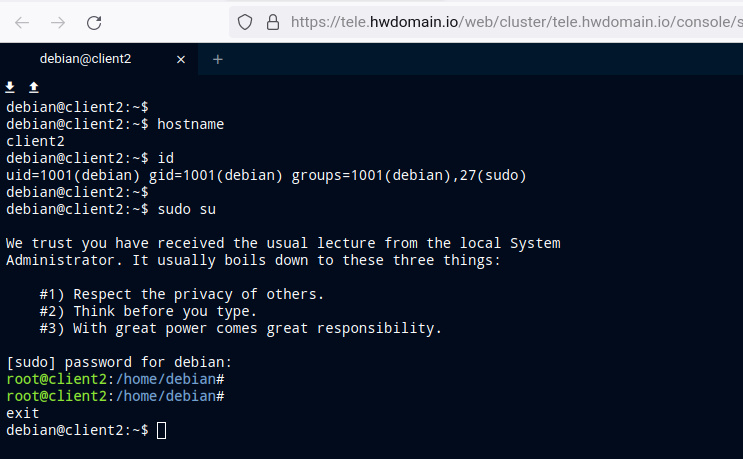Click the uid=1001(debian) output line

(x=266, y=175)
